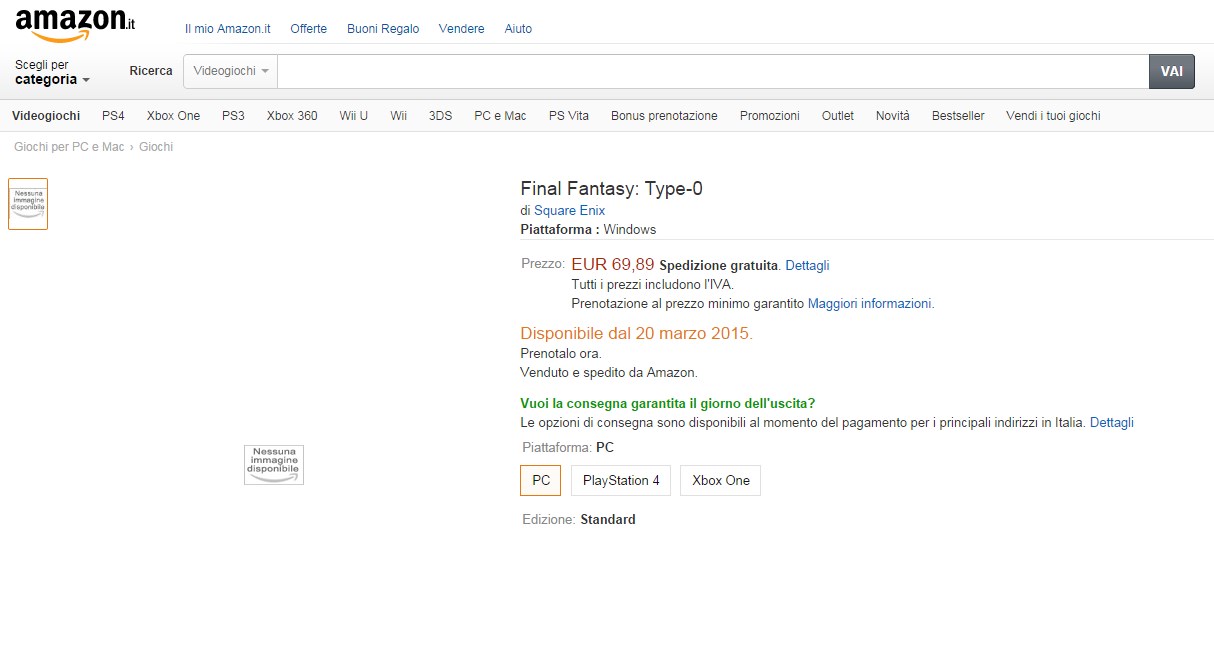Open the Square Enix brand link

click(x=569, y=211)
